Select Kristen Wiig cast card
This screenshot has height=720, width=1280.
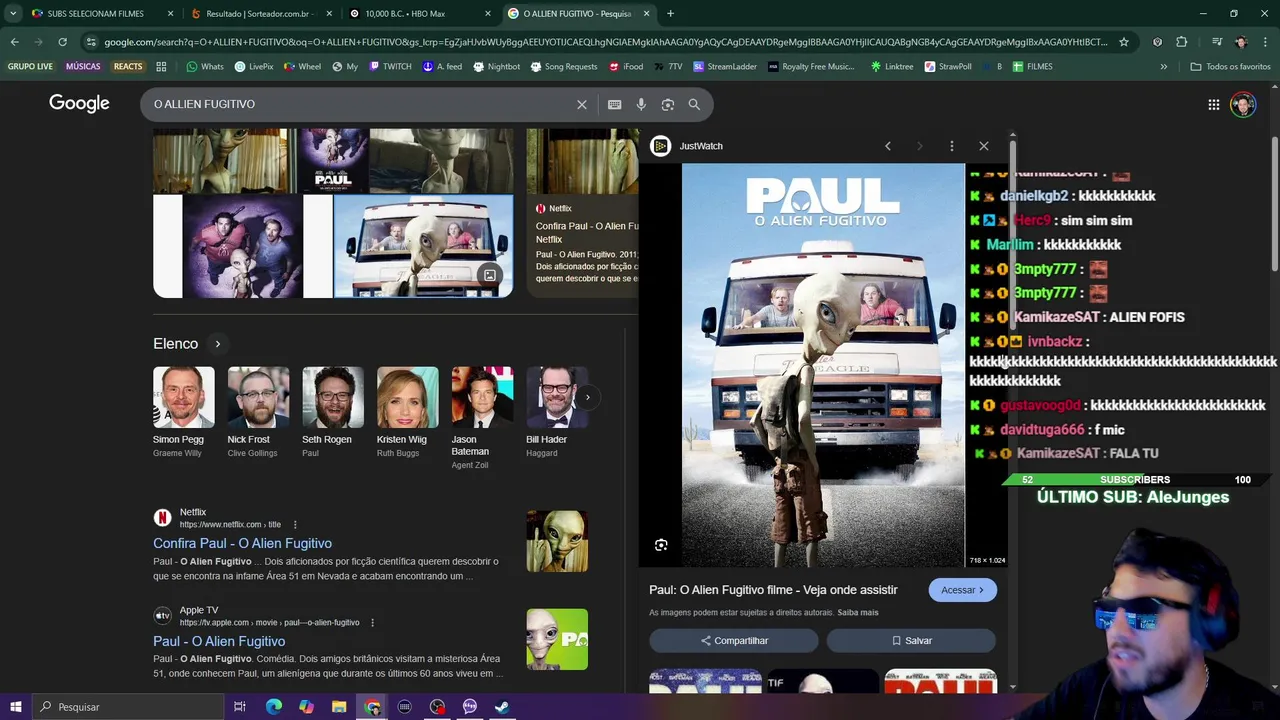407,412
